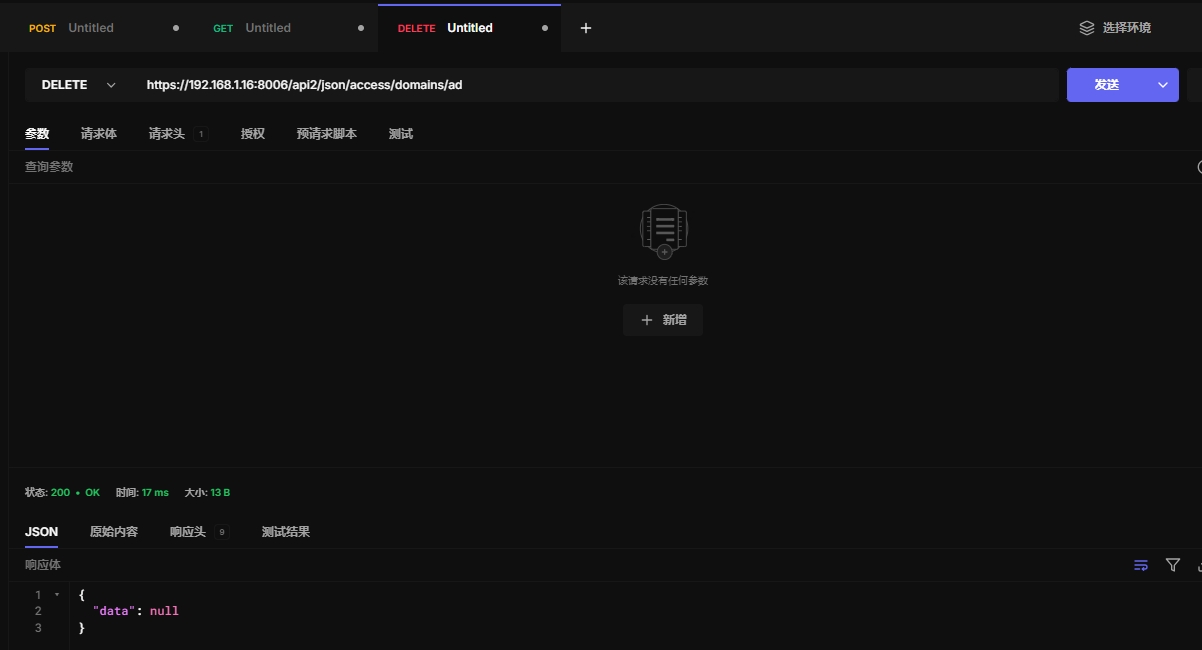Click unsaved dot on GET Untitled tab
Image resolution: width=1202 pixels, height=650 pixels.
click(361, 28)
